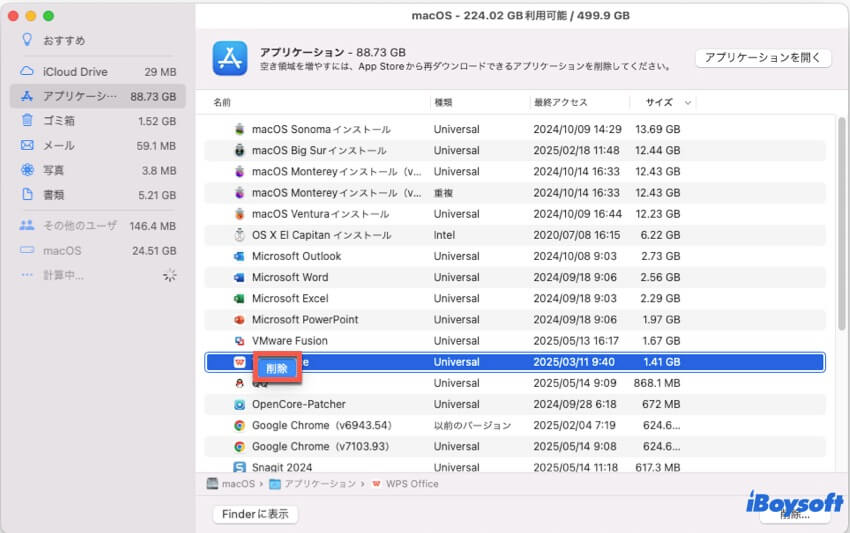The image size is (850, 533).
Task: Select the VMware Fusion name text
Action: pyautogui.click(x=289, y=341)
